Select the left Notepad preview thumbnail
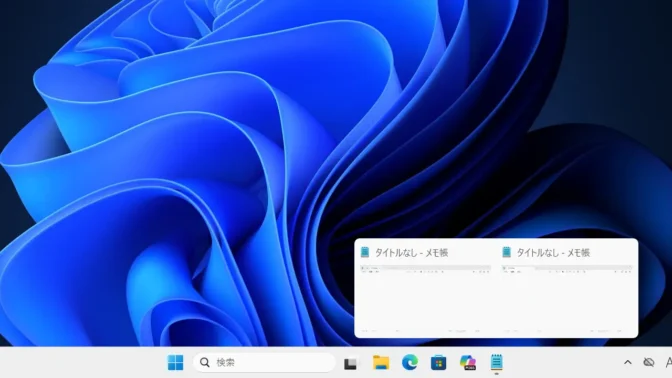The height and width of the screenshot is (378, 672). click(x=426, y=300)
